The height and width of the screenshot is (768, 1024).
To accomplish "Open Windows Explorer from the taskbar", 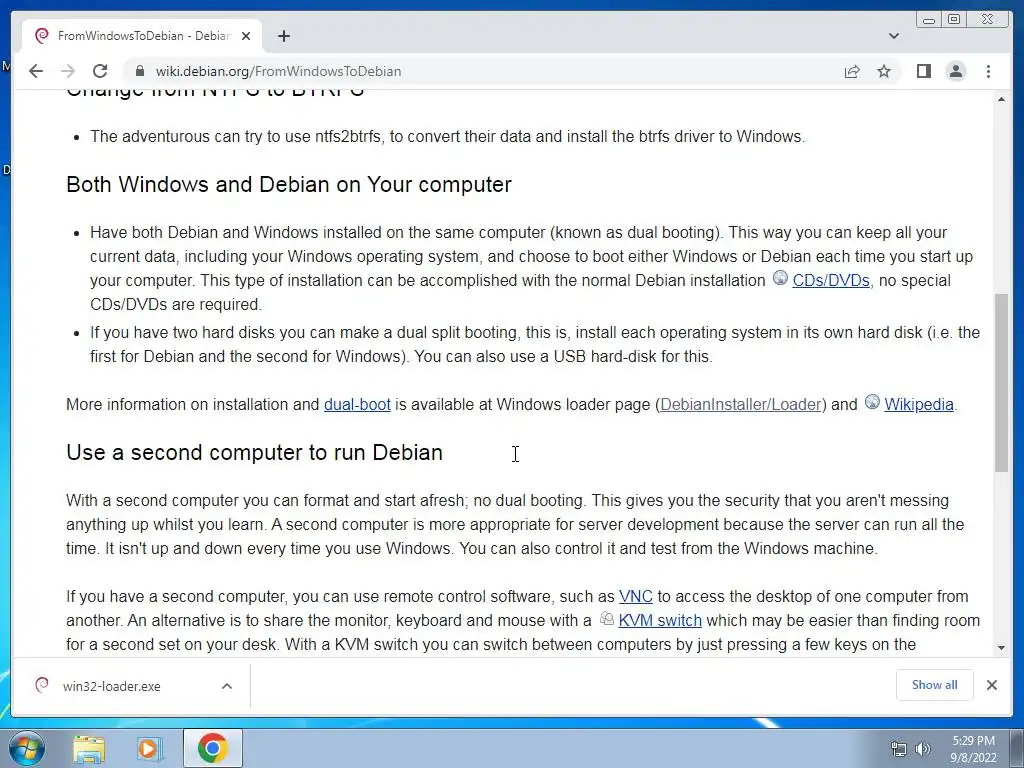I will coord(89,749).
